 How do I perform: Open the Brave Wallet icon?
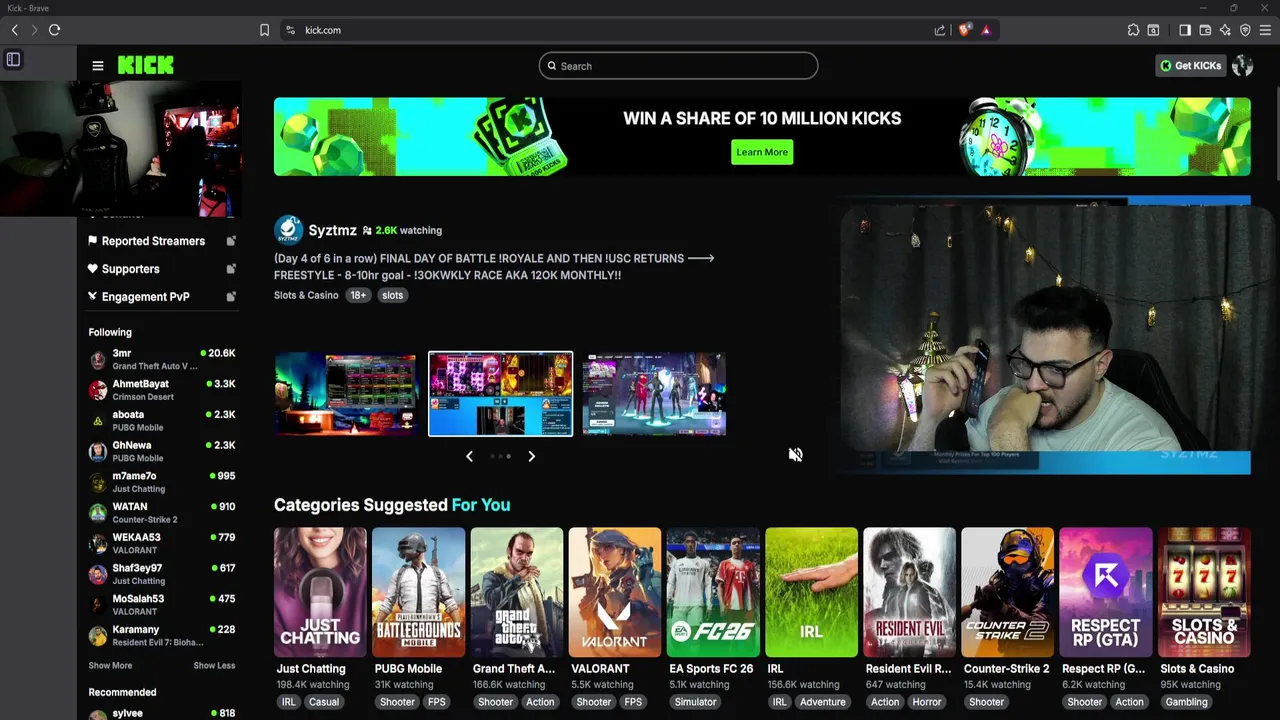coord(1205,30)
